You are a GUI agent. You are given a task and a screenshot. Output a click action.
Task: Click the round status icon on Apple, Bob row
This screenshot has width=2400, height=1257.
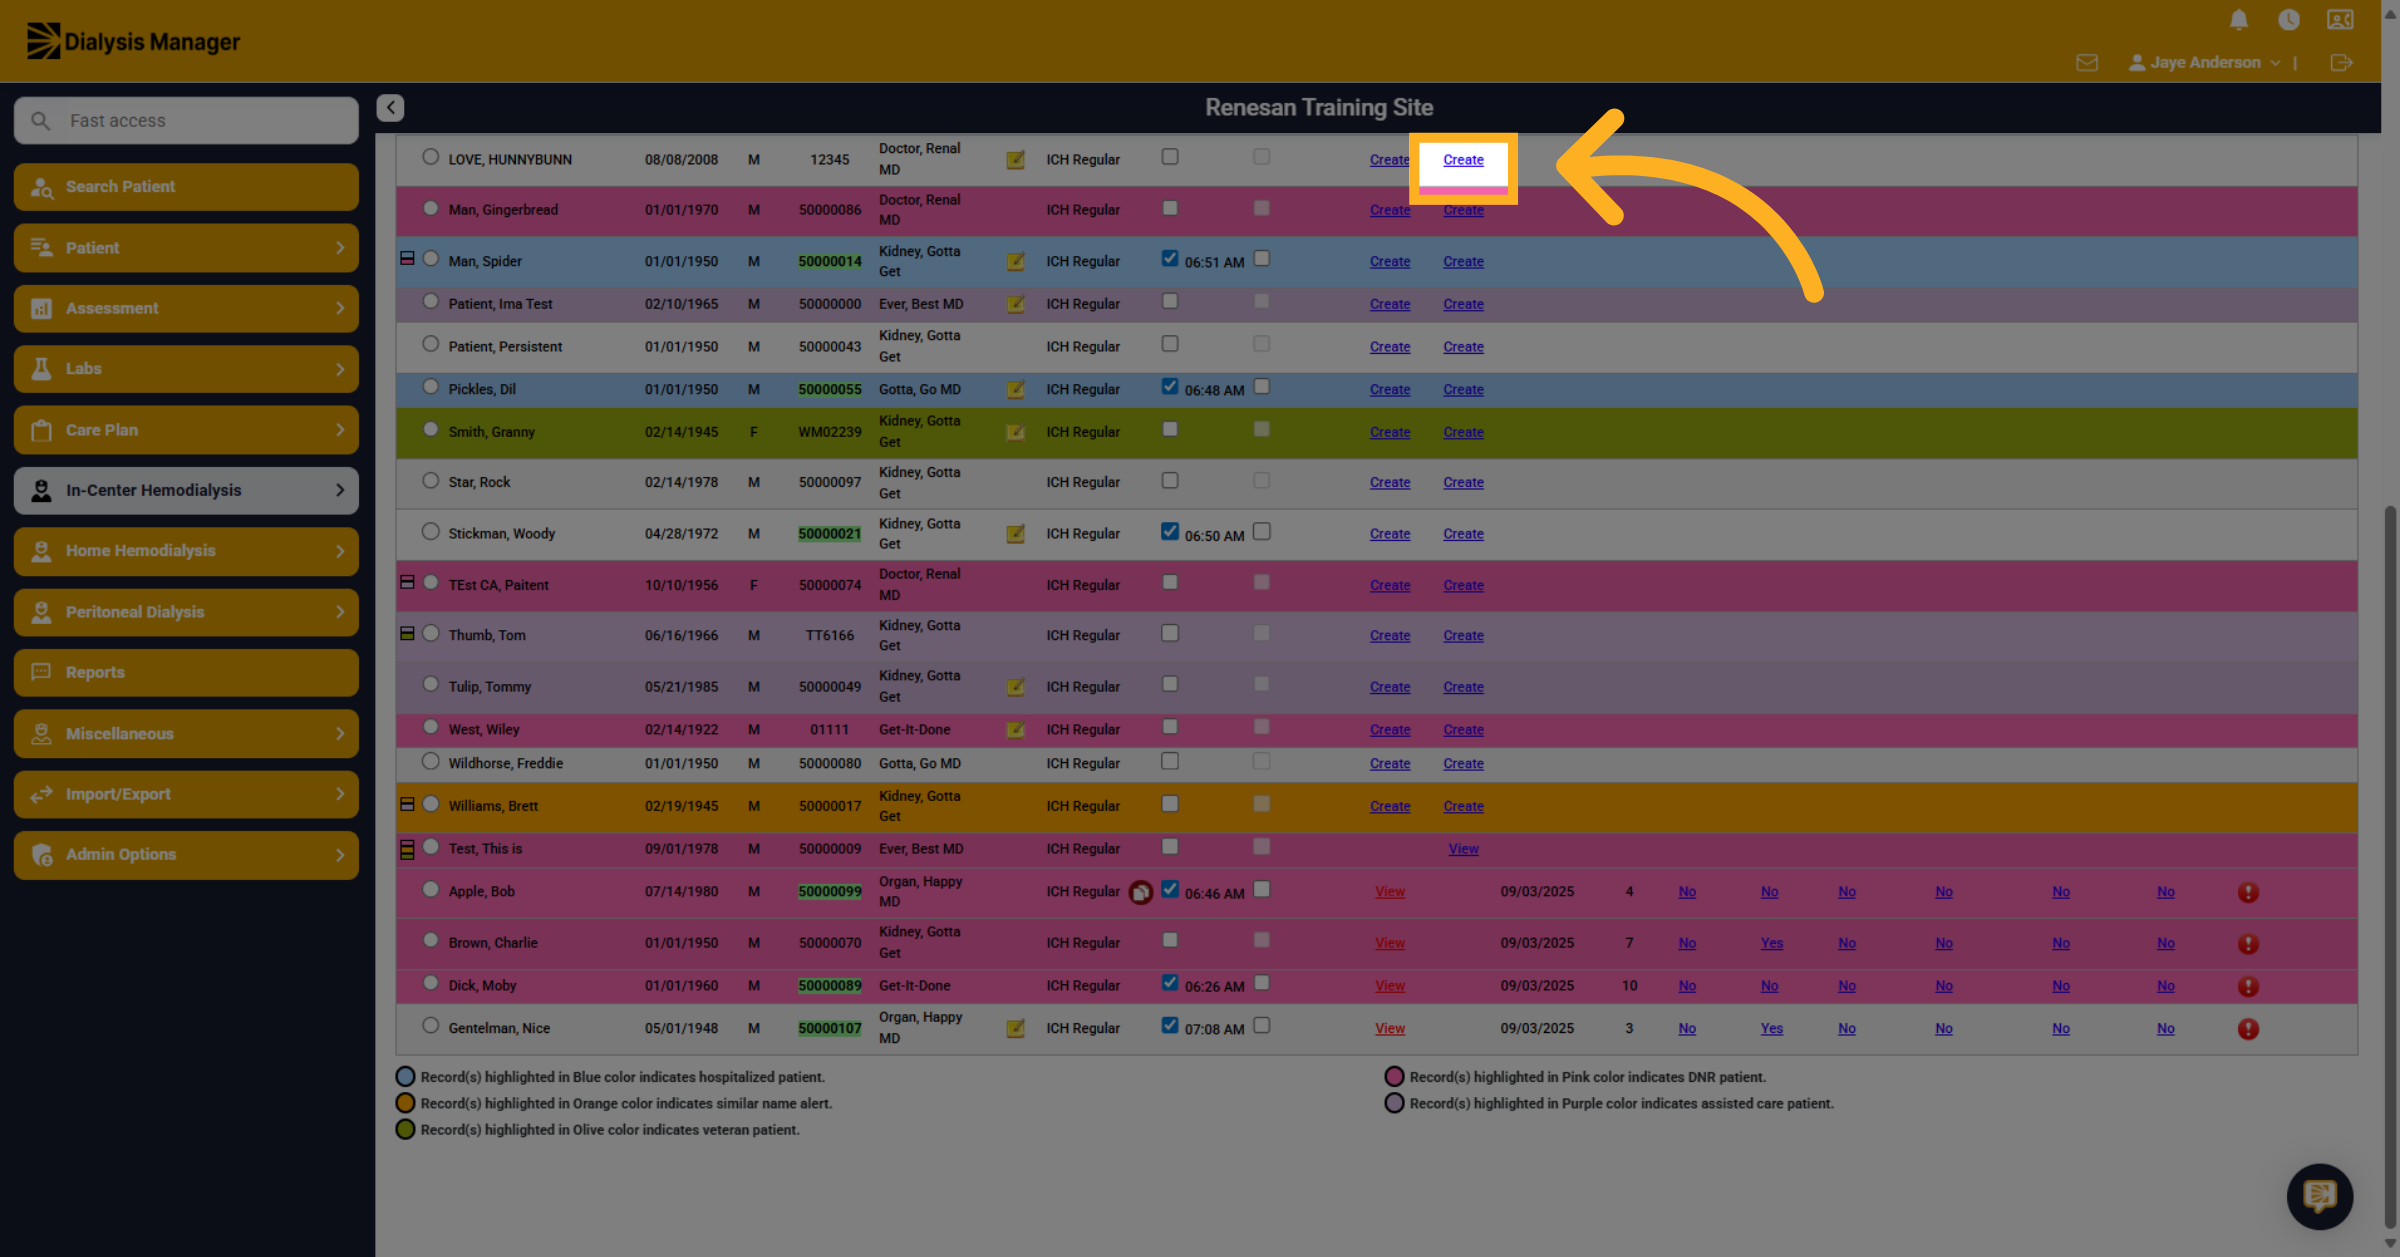1140,892
